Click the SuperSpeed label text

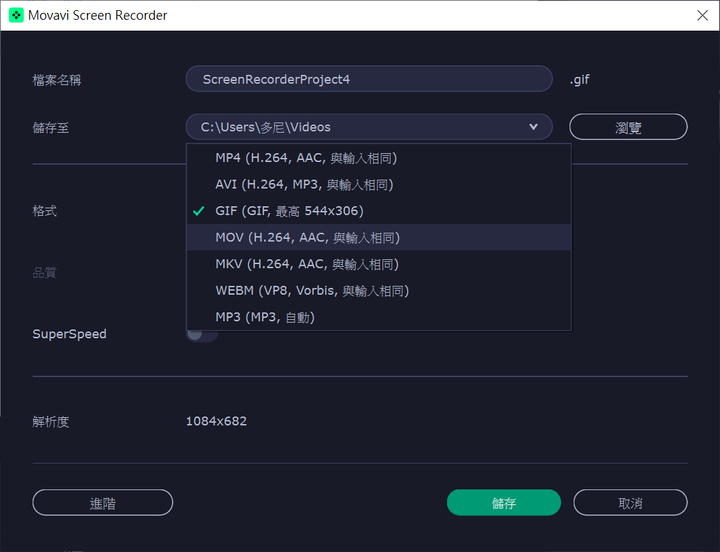pyautogui.click(x=69, y=334)
